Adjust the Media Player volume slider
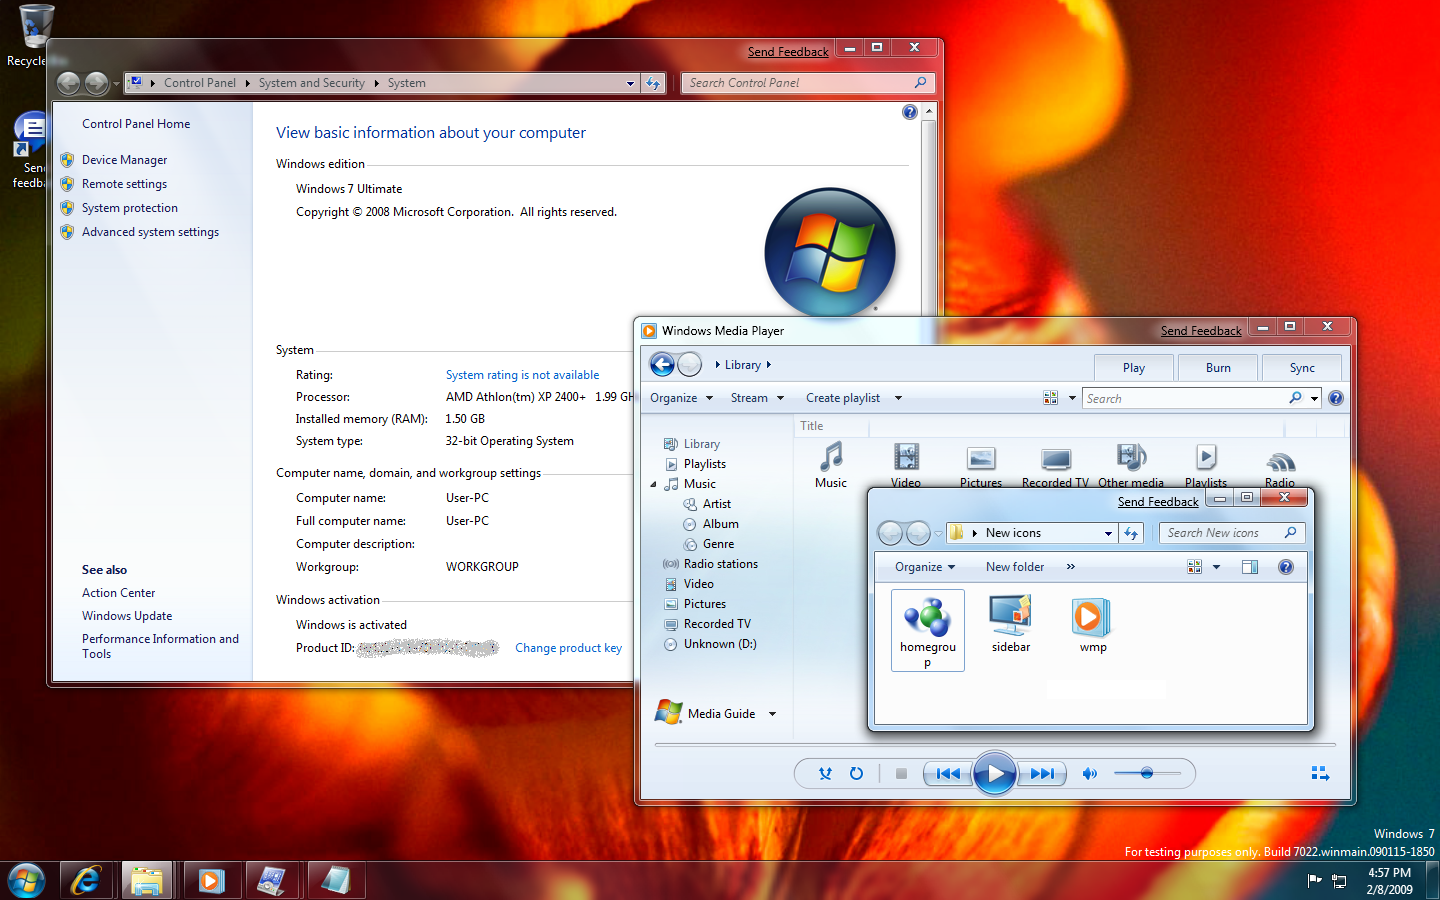1440x900 pixels. click(1147, 773)
